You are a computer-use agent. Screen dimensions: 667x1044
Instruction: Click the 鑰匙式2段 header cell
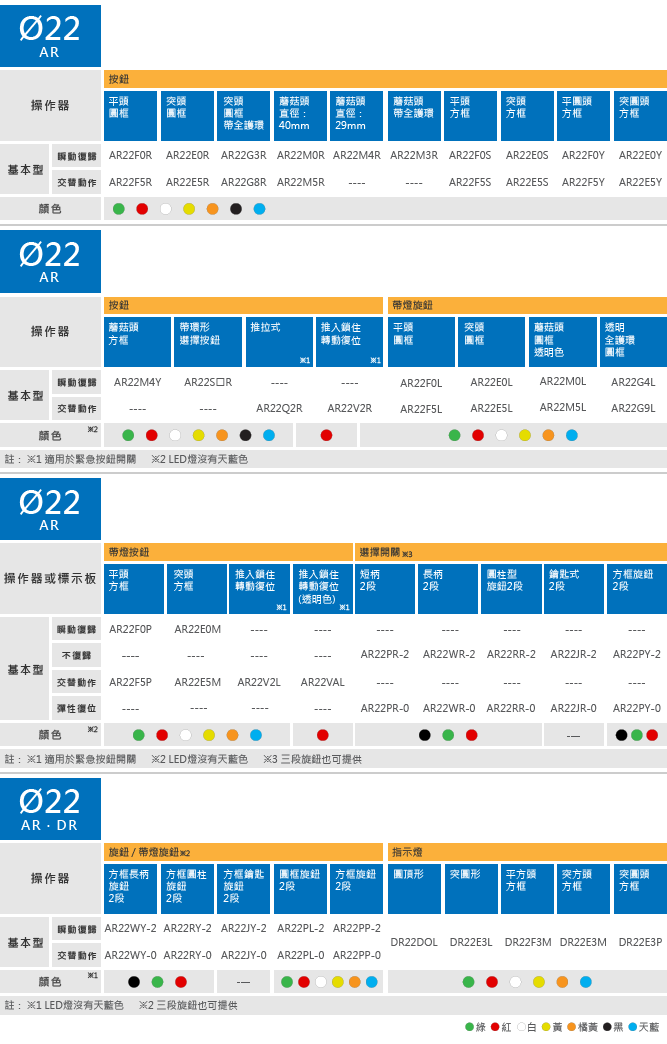coord(573,589)
